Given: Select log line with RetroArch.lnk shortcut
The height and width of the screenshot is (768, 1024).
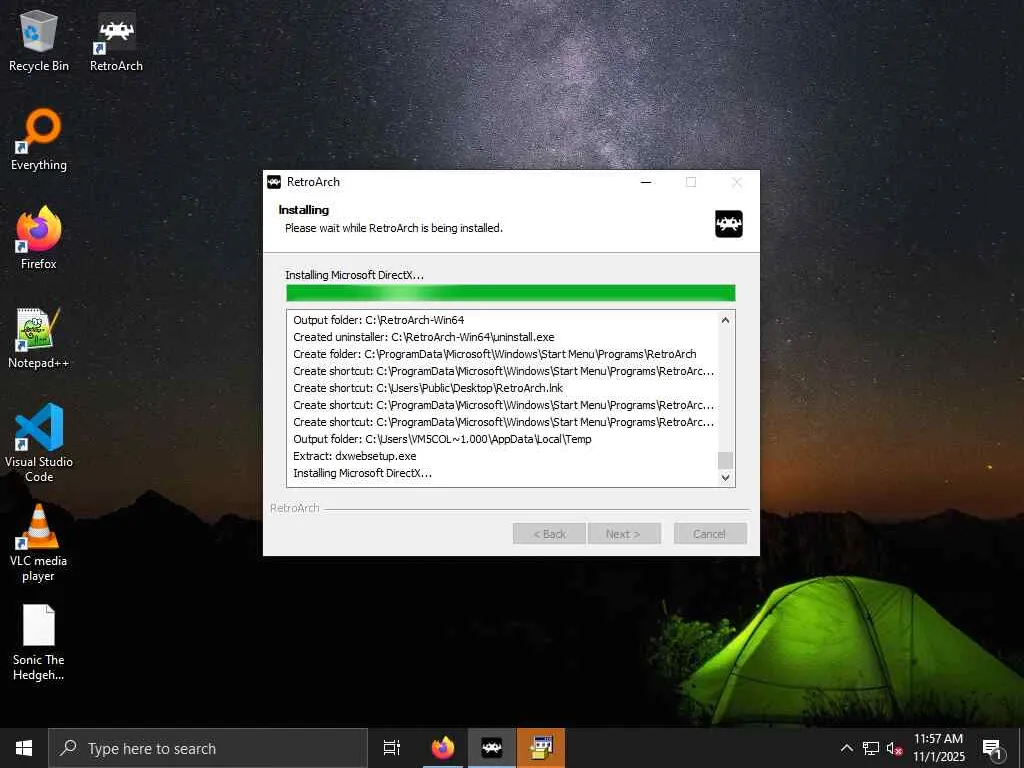Looking at the screenshot, I should [428, 388].
